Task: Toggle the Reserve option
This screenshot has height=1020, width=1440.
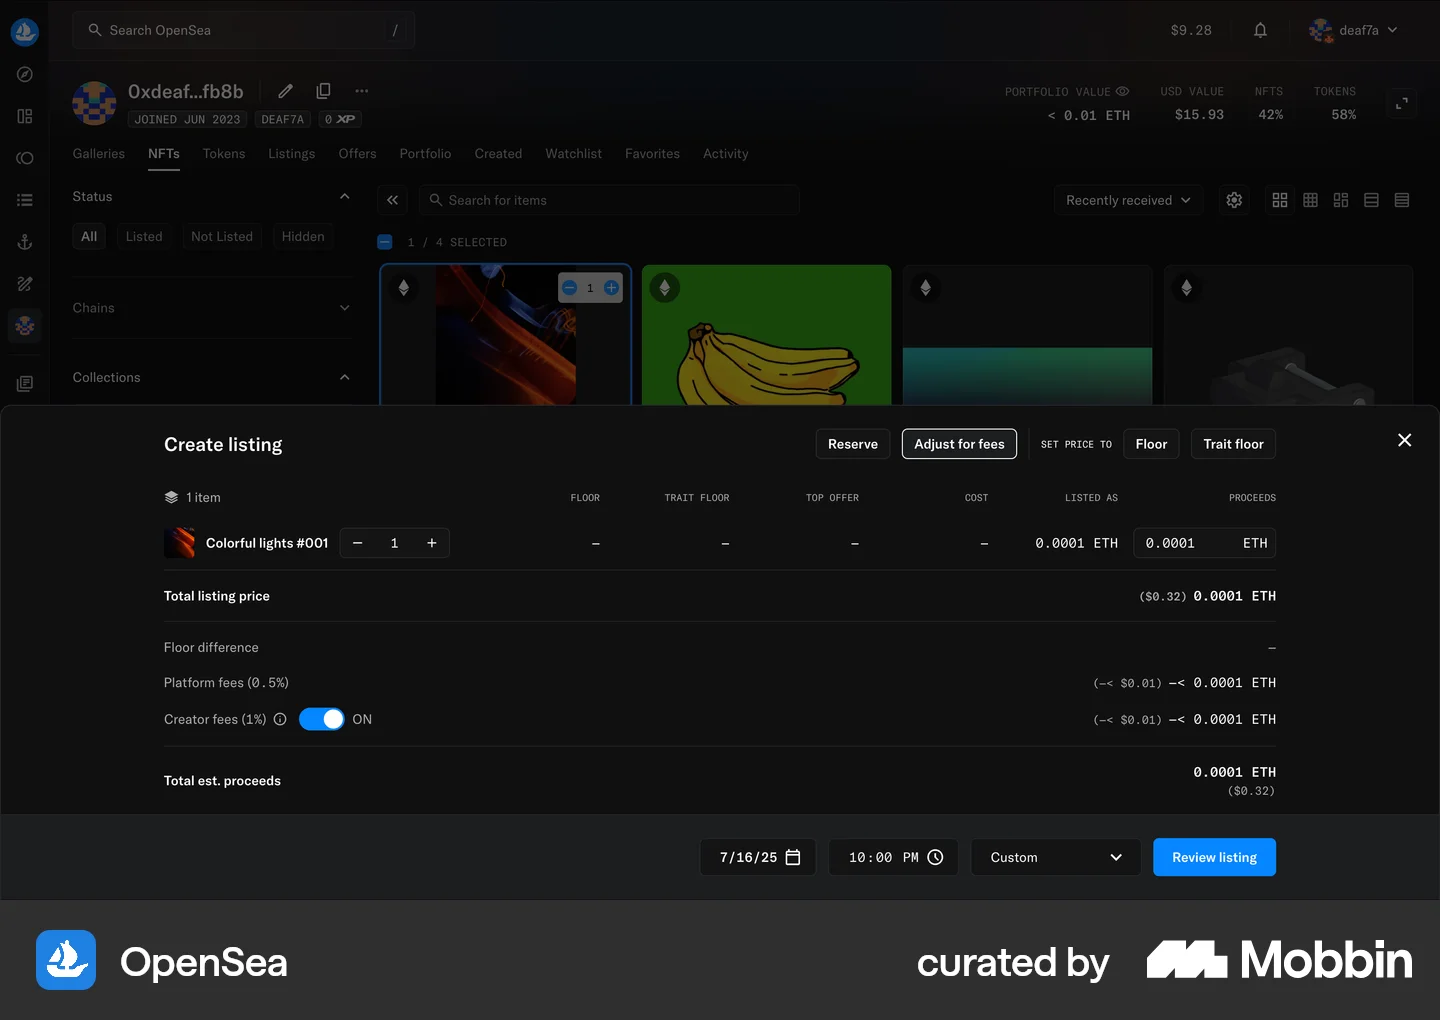Action: coord(853,444)
